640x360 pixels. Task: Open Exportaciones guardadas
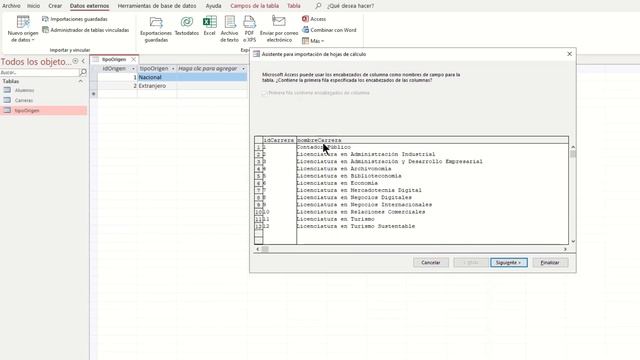(x=156, y=29)
